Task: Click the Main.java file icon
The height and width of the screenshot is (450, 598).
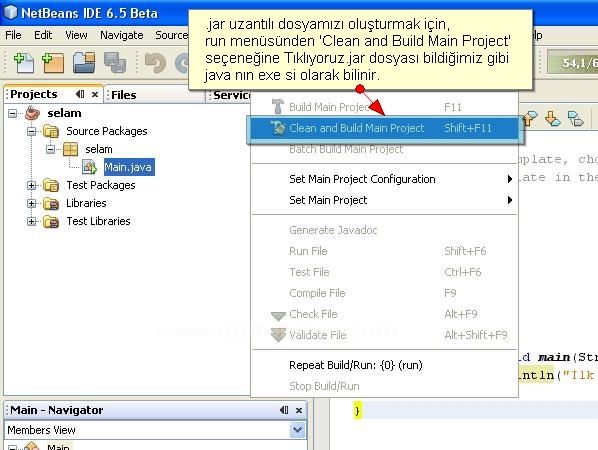Action: click(x=90, y=167)
